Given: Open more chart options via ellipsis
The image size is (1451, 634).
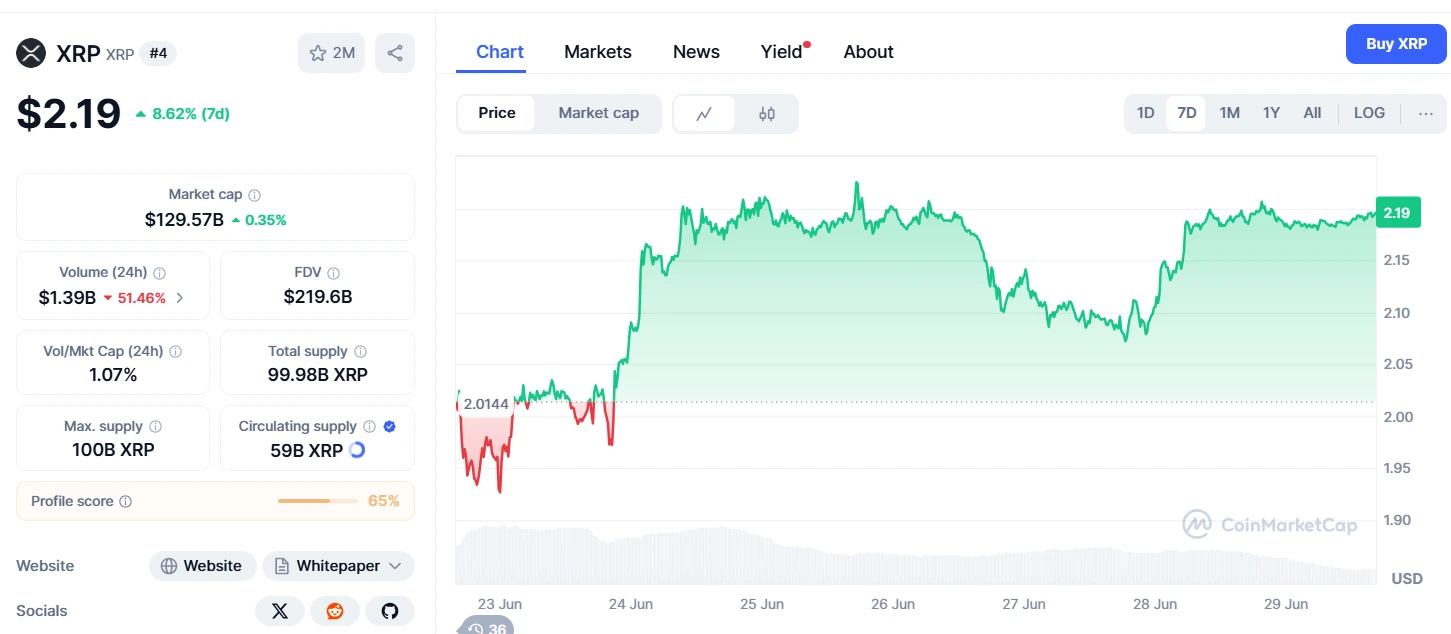Looking at the screenshot, I should point(1425,113).
